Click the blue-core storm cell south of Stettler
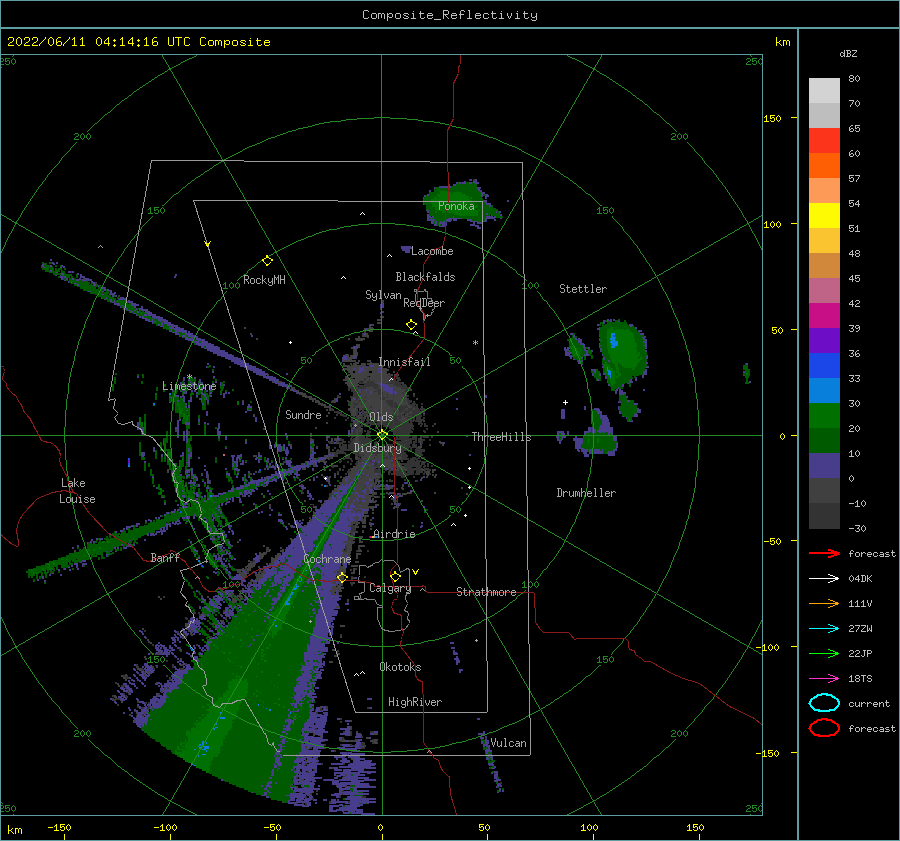The width and height of the screenshot is (900, 841). coord(623,352)
